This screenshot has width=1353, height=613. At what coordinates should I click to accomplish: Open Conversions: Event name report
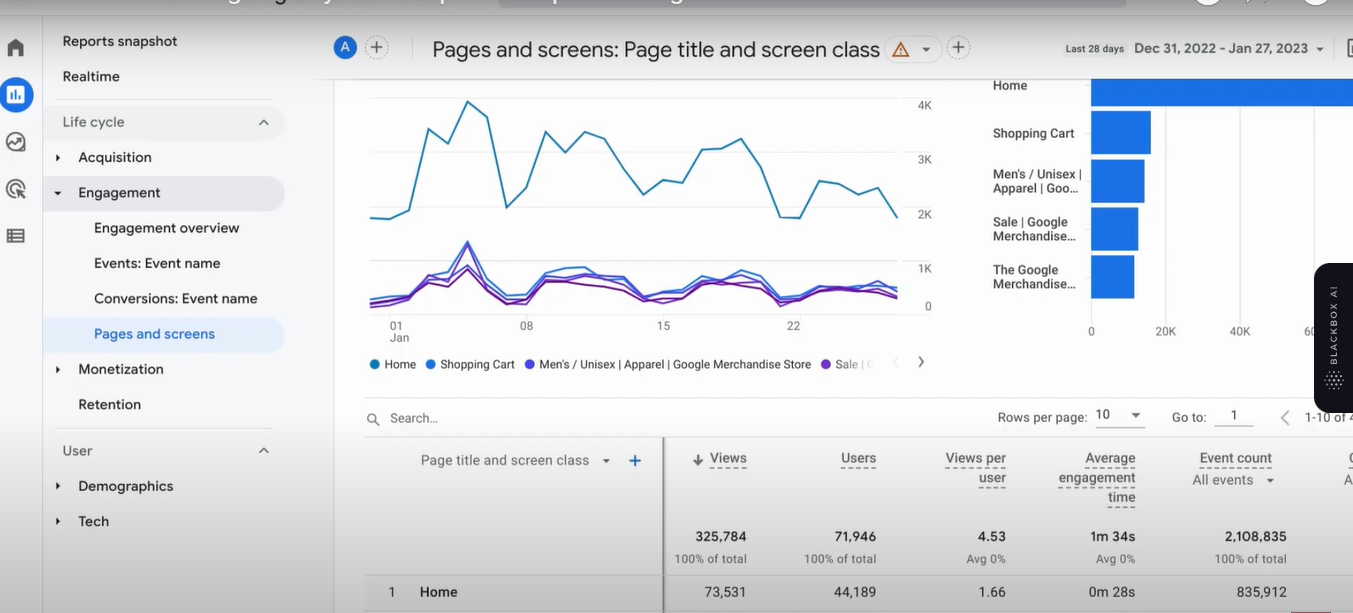[x=176, y=298]
